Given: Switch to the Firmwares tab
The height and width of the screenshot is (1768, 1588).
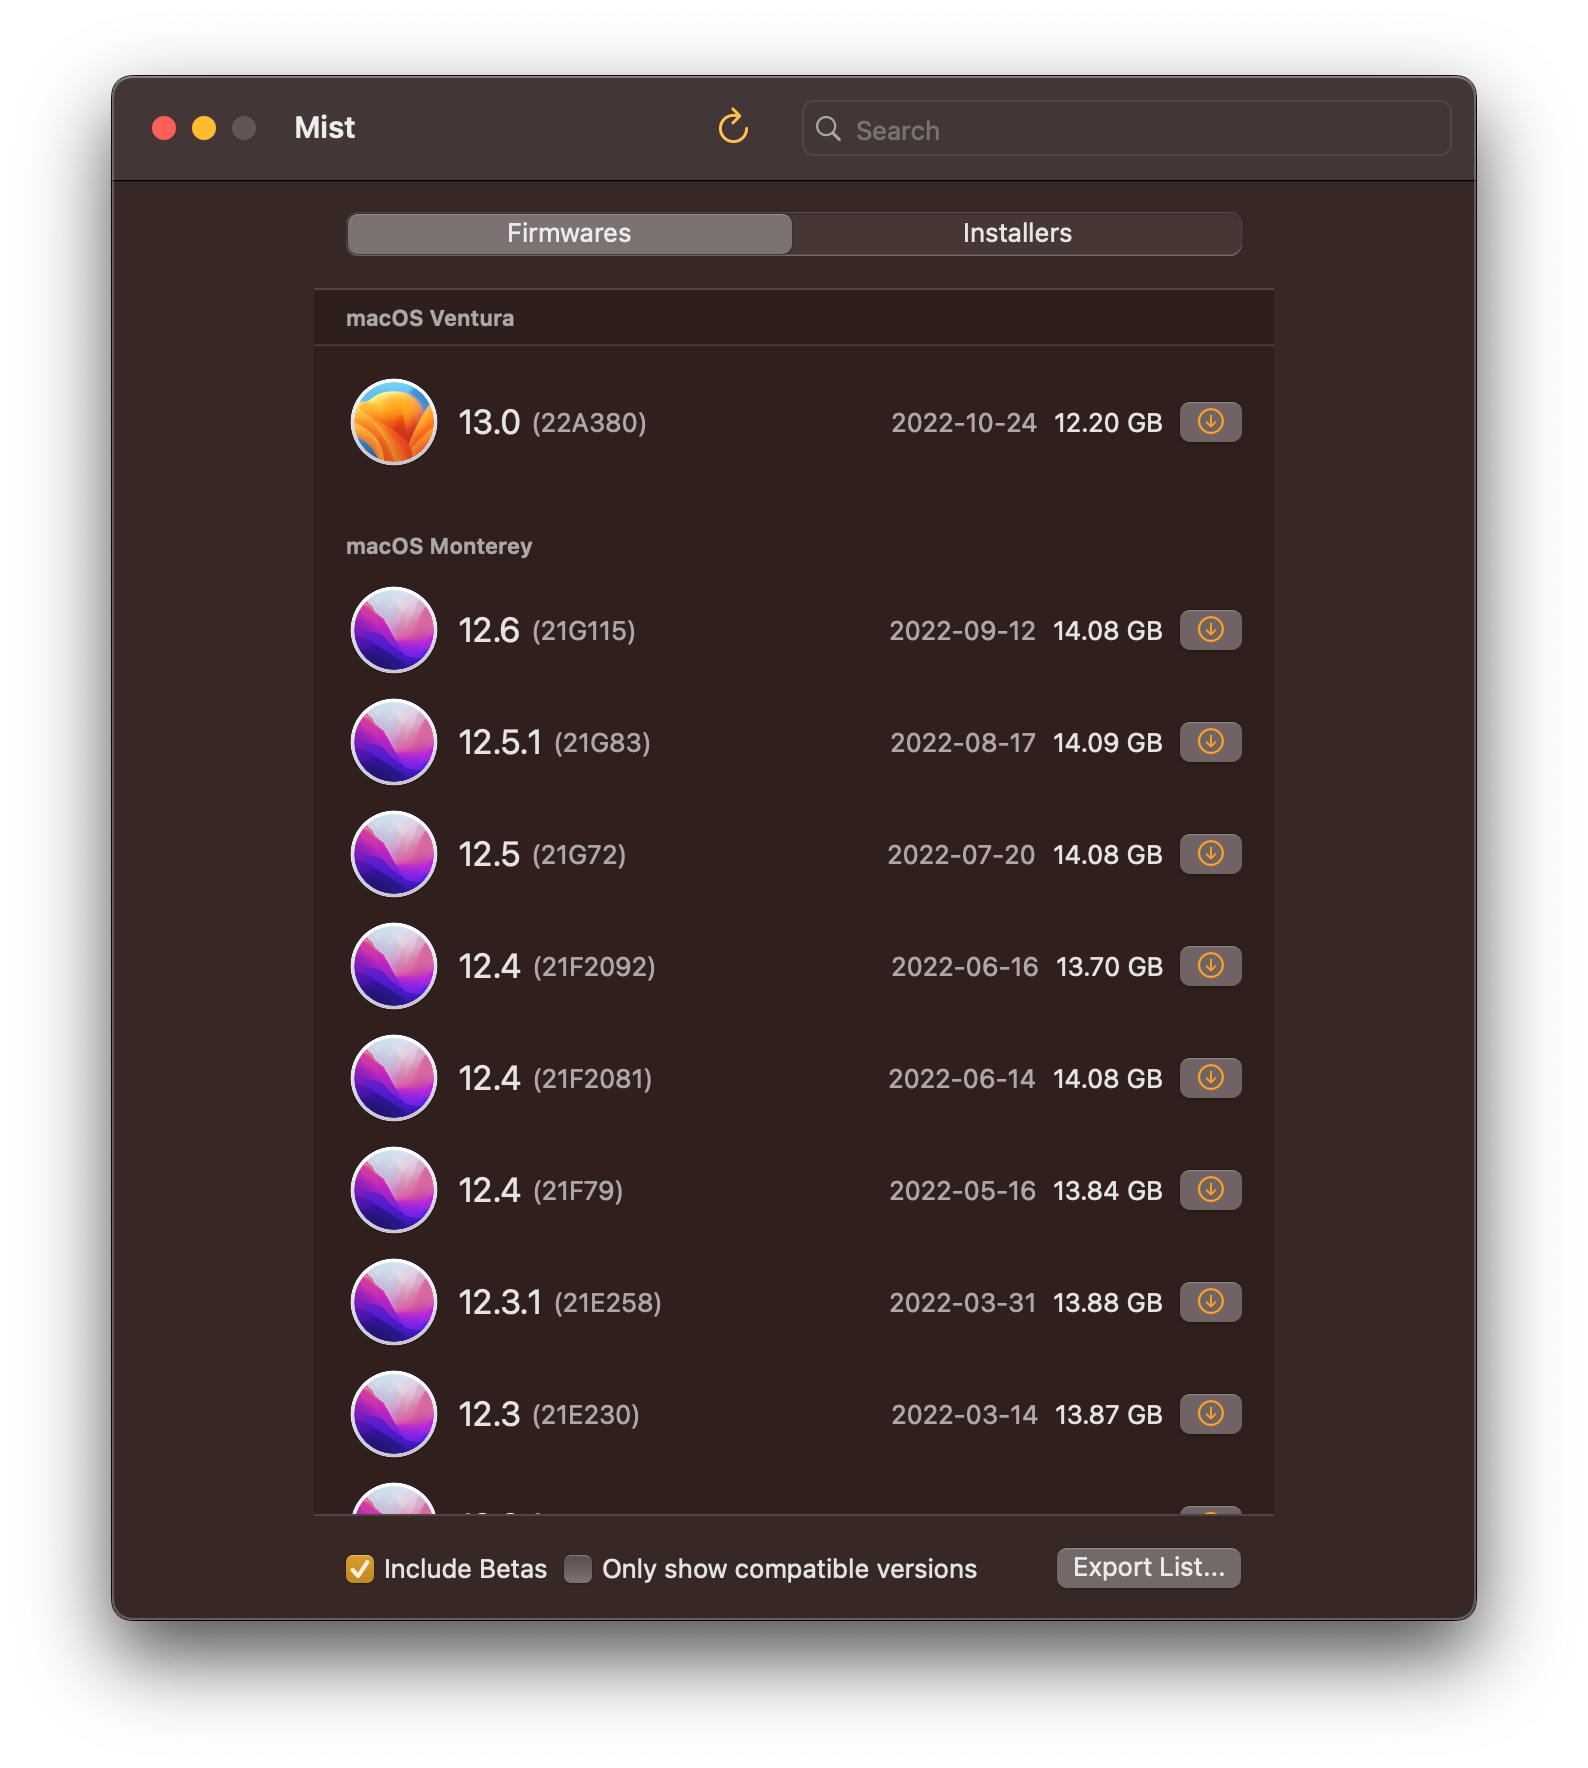Looking at the screenshot, I should click(x=569, y=233).
